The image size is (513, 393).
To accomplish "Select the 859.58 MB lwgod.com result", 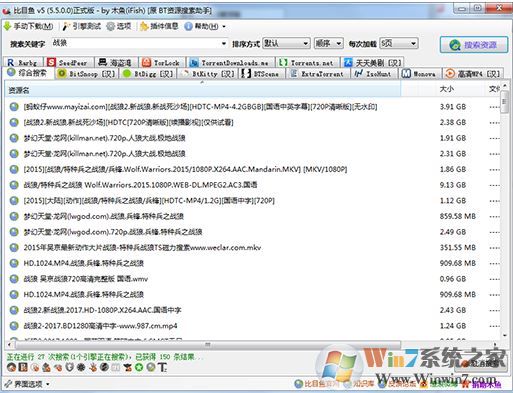I will pos(252,216).
